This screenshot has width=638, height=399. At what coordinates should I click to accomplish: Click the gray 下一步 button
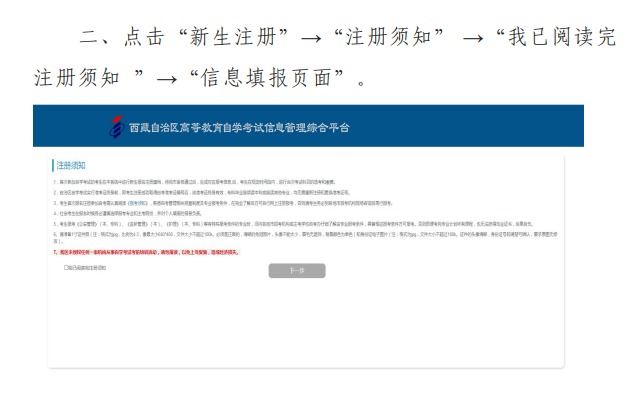[x=297, y=270]
